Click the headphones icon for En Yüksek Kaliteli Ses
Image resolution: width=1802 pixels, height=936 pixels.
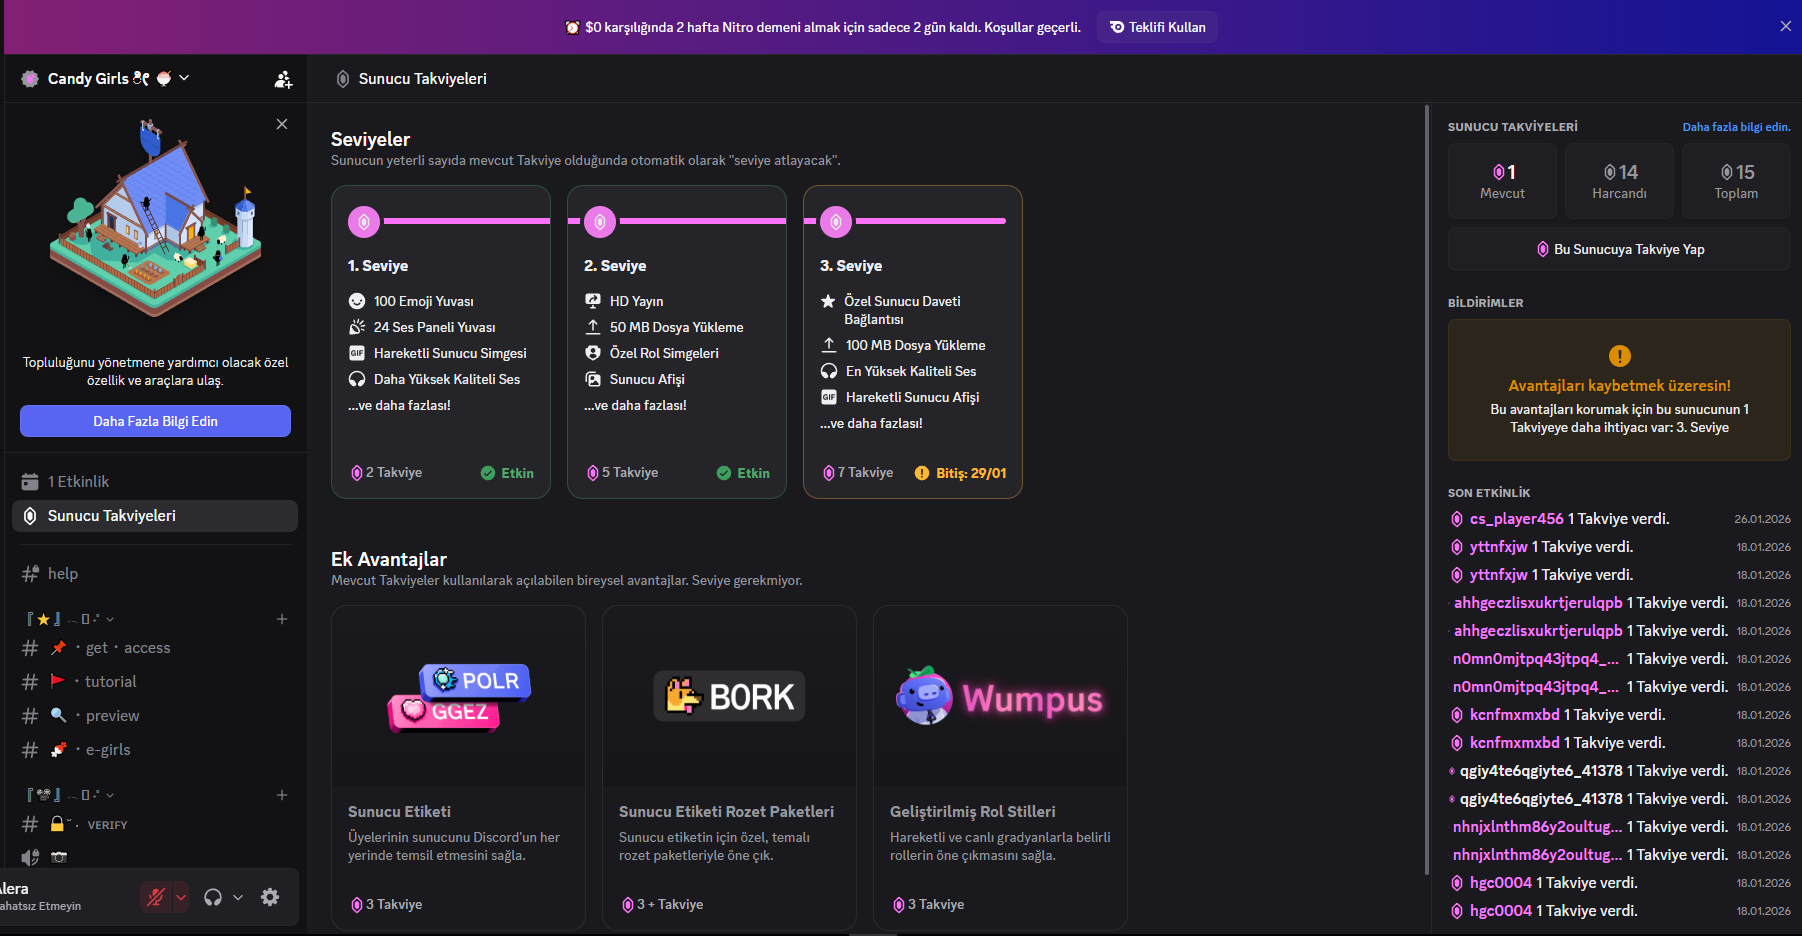pyautogui.click(x=829, y=371)
